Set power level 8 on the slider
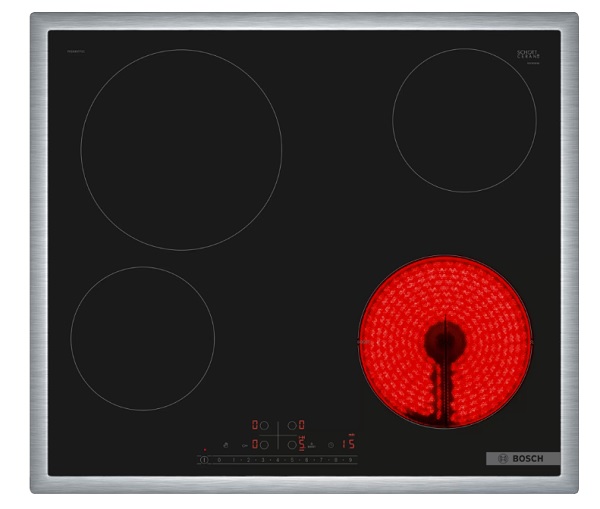Viewport: 600px width, 509px height. tap(336, 460)
